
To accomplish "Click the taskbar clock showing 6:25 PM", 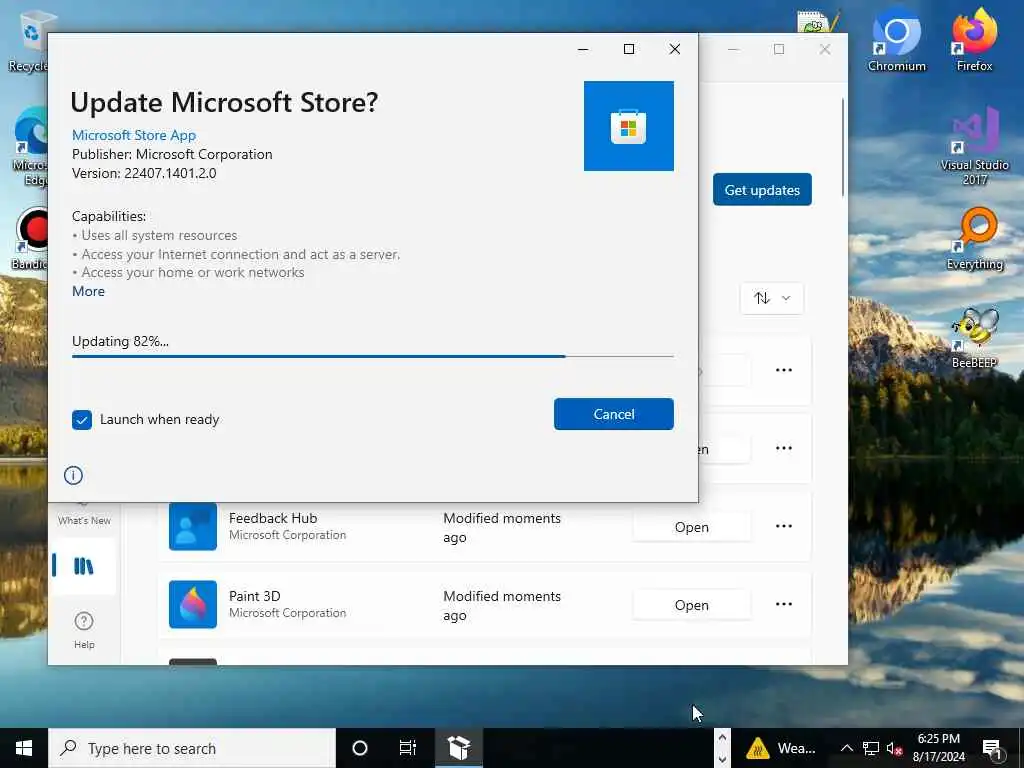I will tap(938, 748).
